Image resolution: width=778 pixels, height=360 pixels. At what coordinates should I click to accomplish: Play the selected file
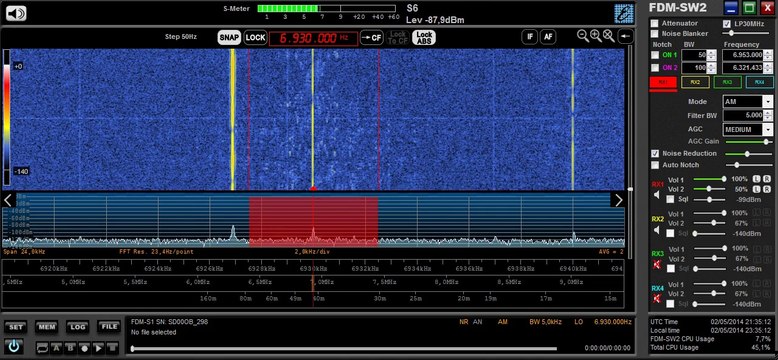(98, 348)
